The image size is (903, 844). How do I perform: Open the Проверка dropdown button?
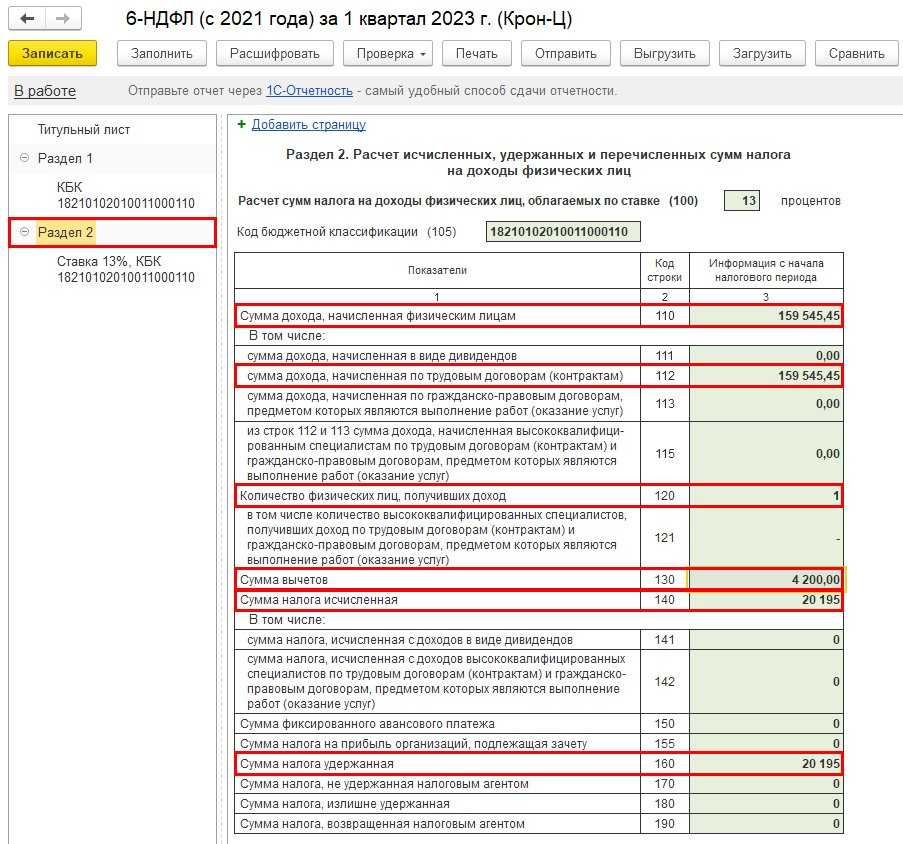[x=388, y=53]
